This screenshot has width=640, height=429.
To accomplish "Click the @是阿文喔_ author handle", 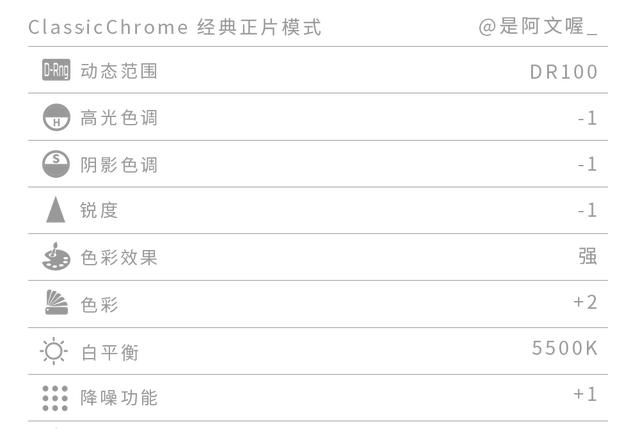I will 538,27.
